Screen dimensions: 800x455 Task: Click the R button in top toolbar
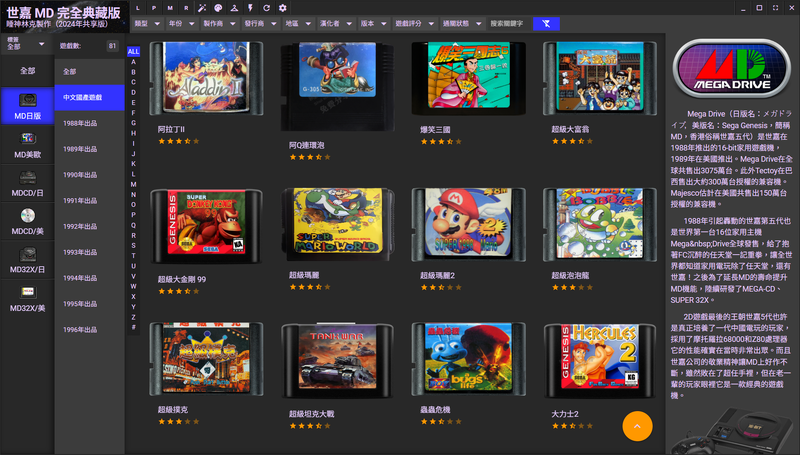click(186, 8)
